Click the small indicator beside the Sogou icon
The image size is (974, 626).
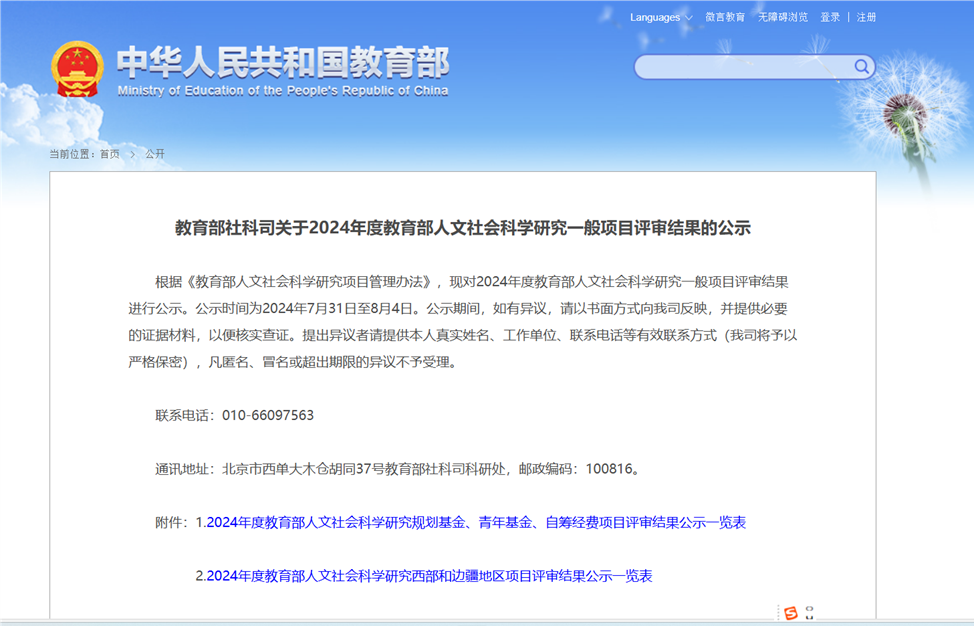(811, 612)
